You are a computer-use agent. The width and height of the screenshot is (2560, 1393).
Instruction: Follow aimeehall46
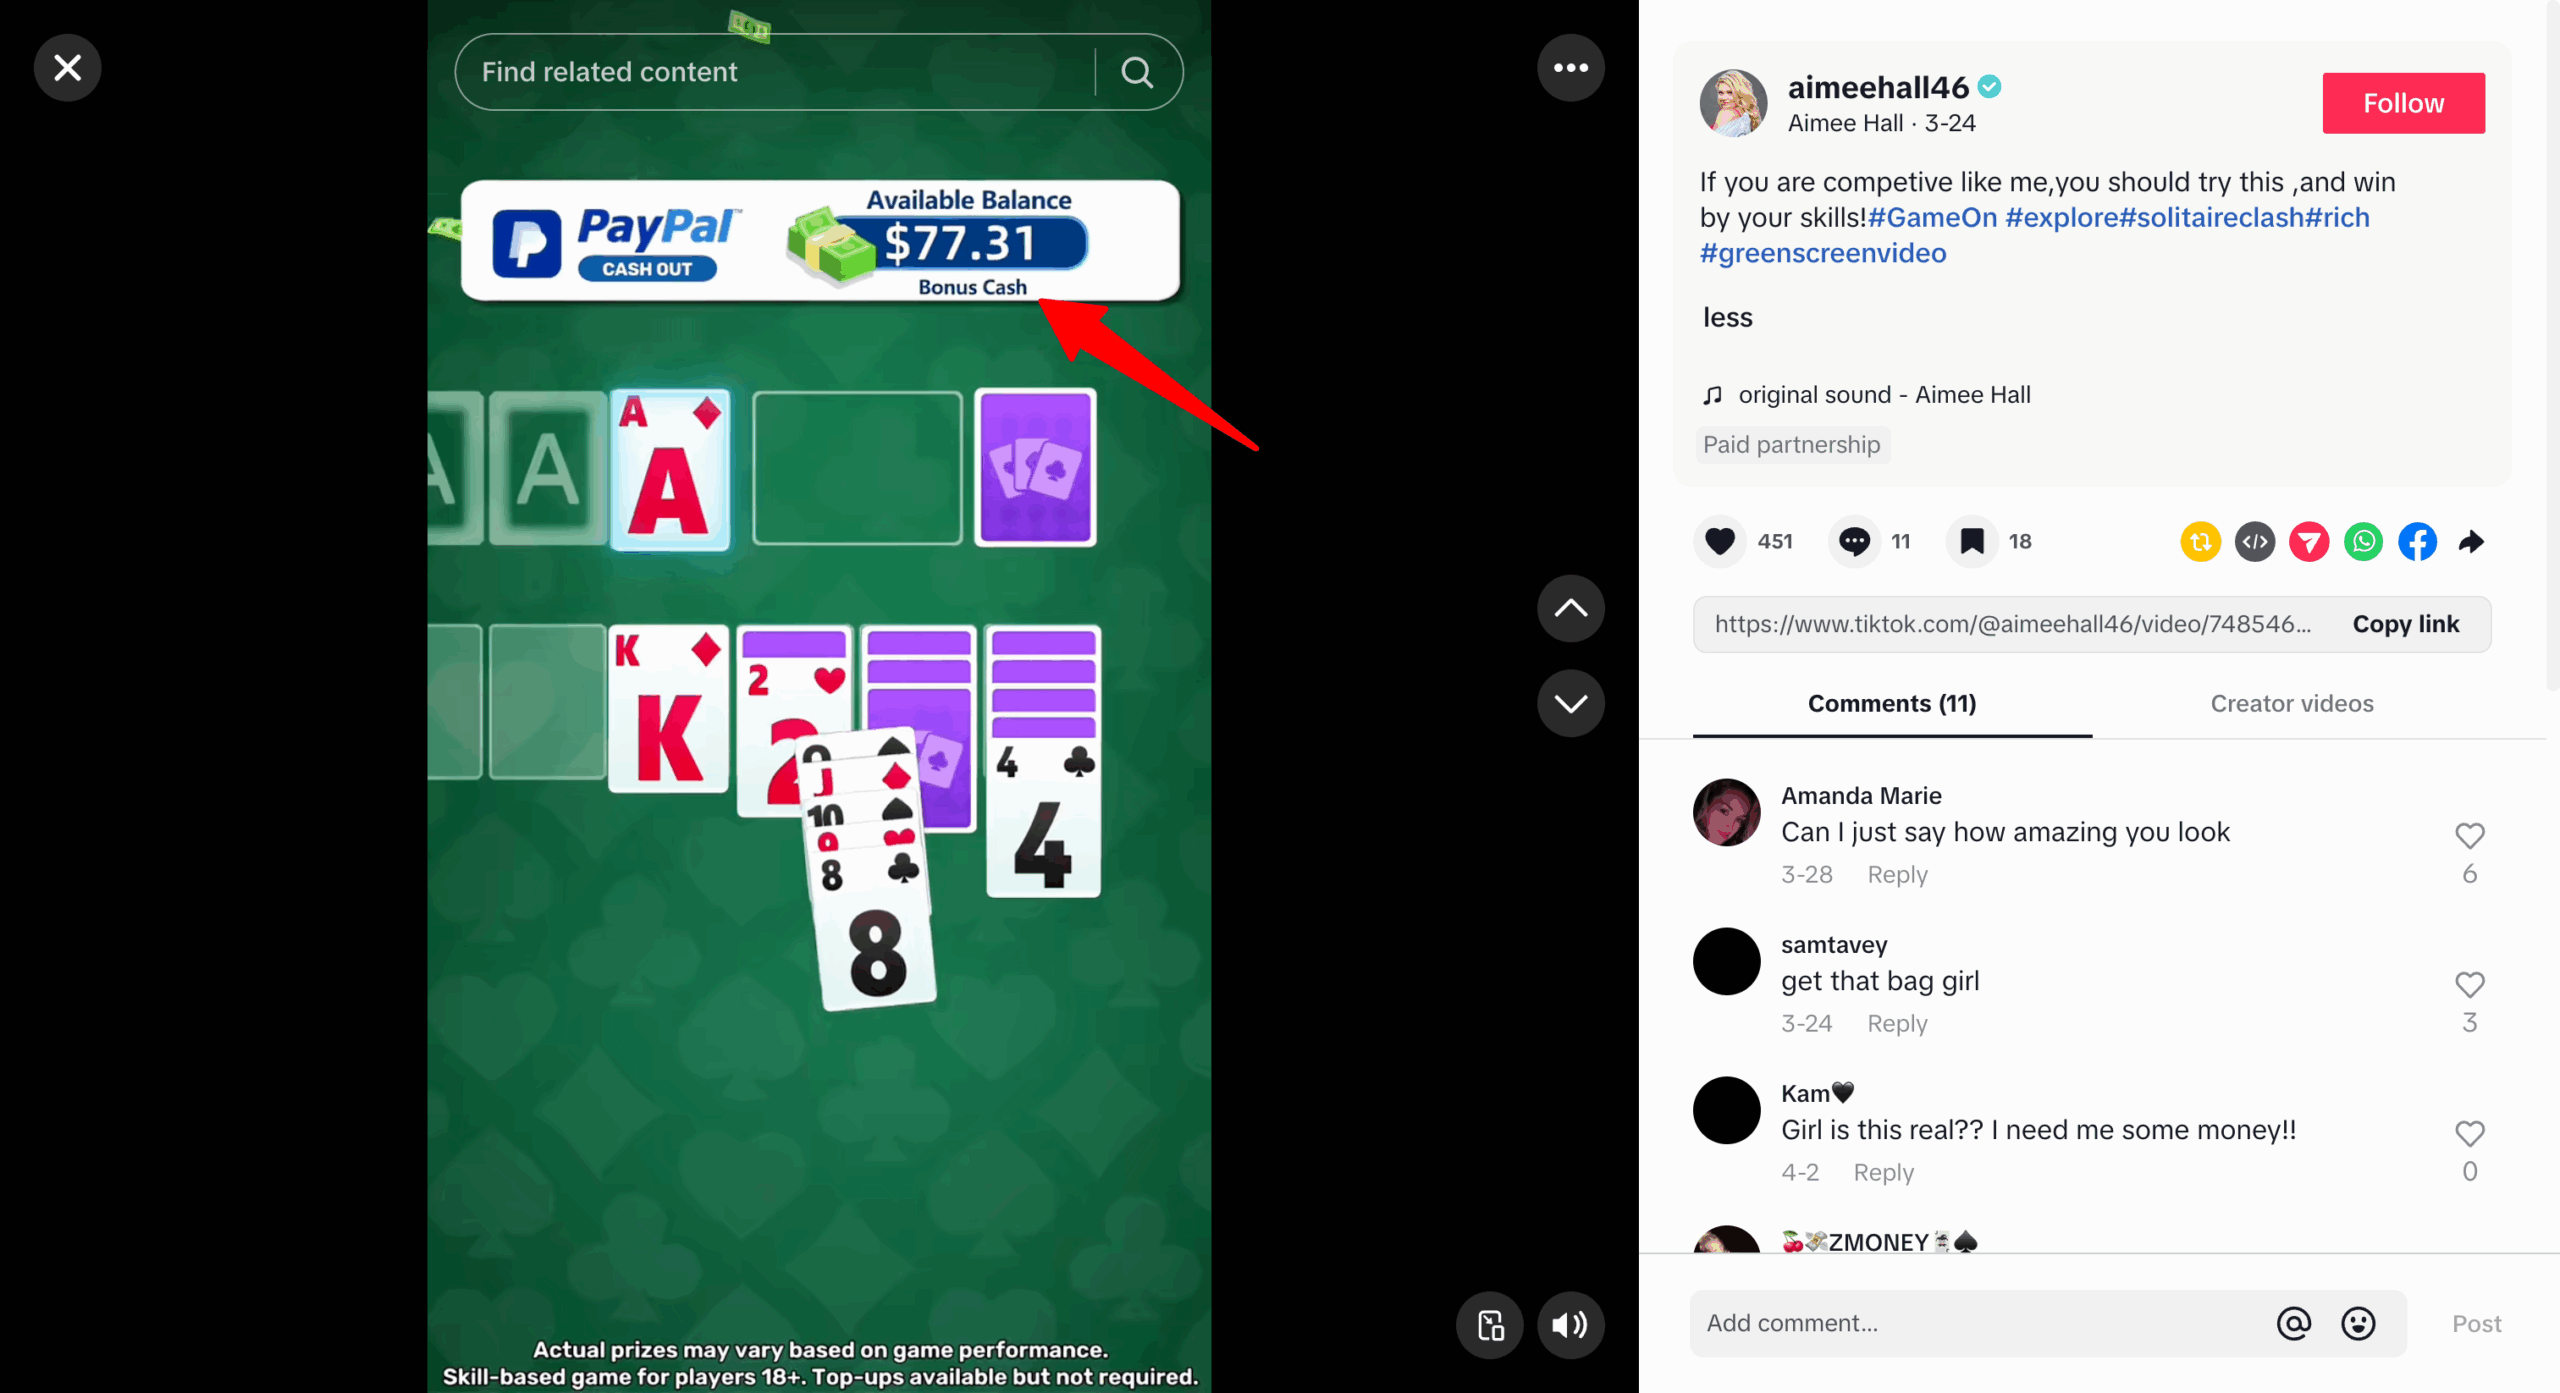point(2403,103)
